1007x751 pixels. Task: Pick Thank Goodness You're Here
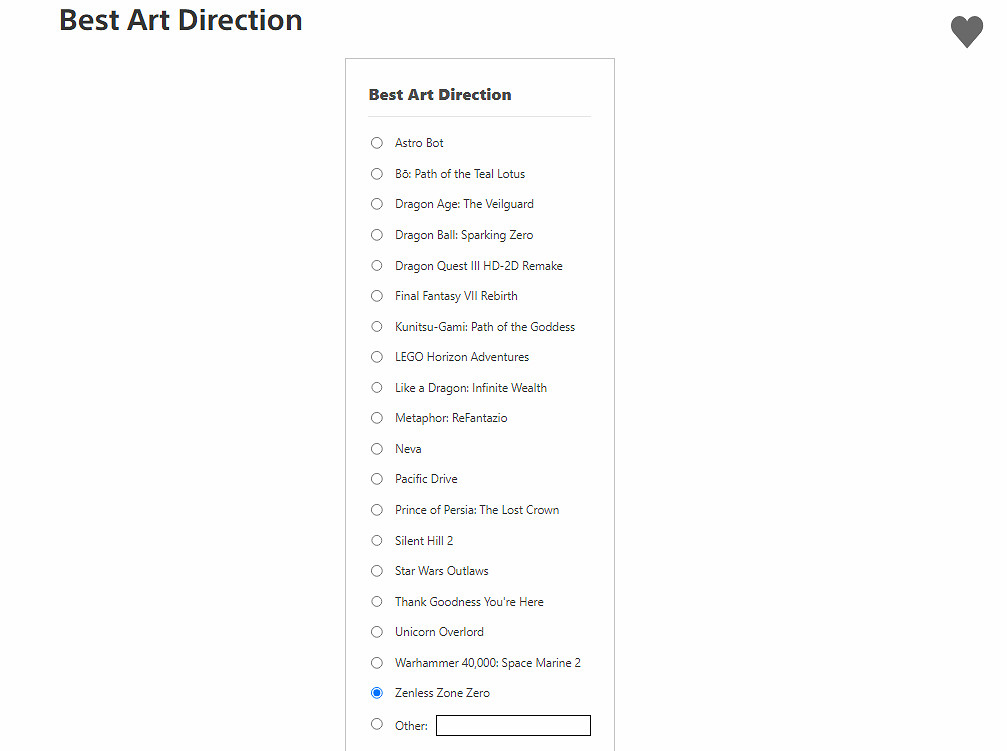tap(377, 602)
